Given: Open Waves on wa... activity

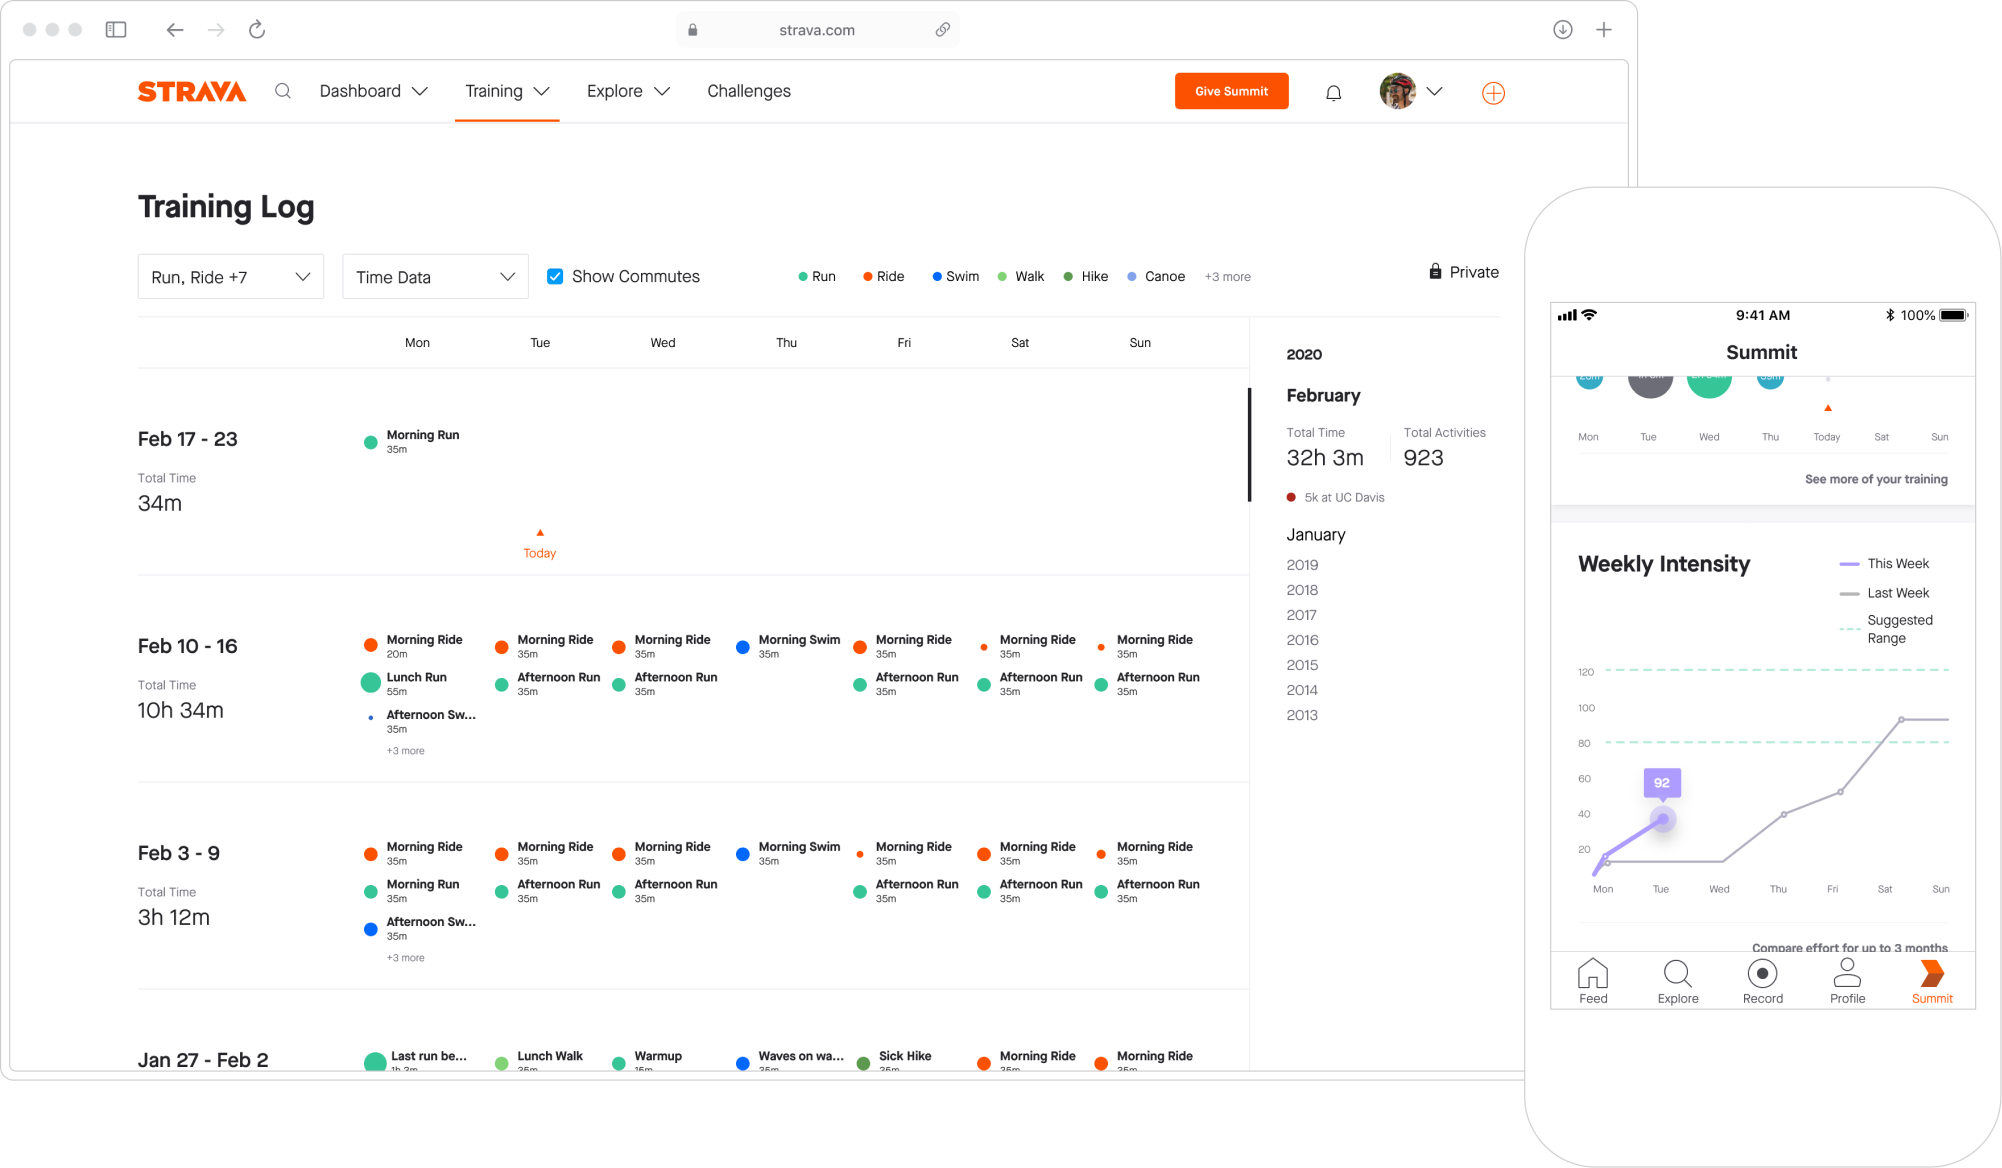Looking at the screenshot, I should (801, 1056).
